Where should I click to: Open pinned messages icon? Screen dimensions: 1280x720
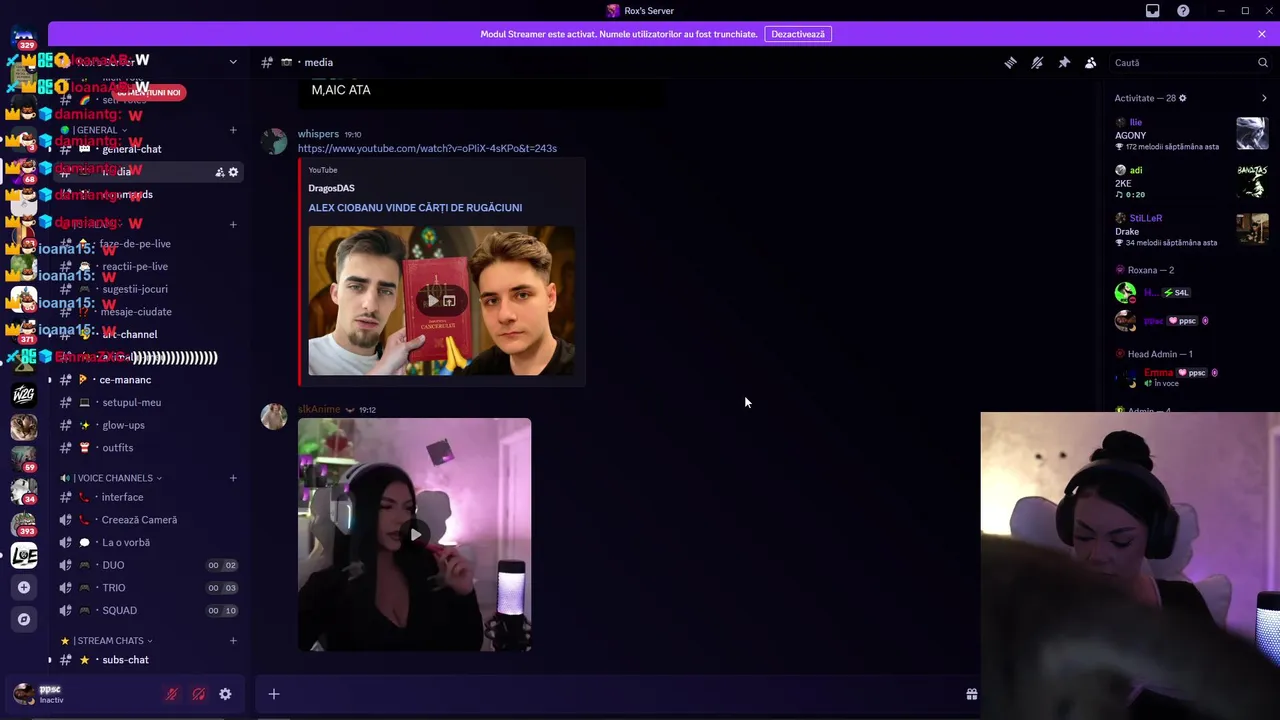[1064, 62]
